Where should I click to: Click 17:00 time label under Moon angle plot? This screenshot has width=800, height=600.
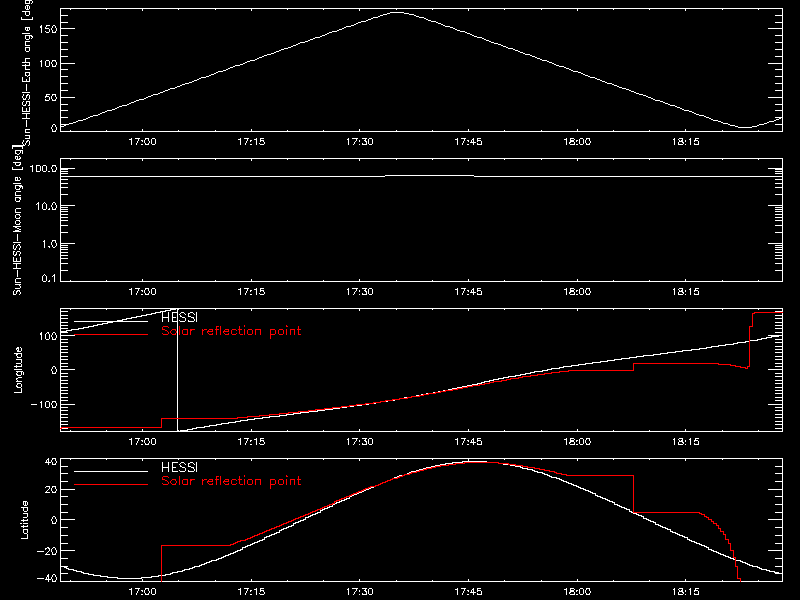pyautogui.click(x=142, y=292)
